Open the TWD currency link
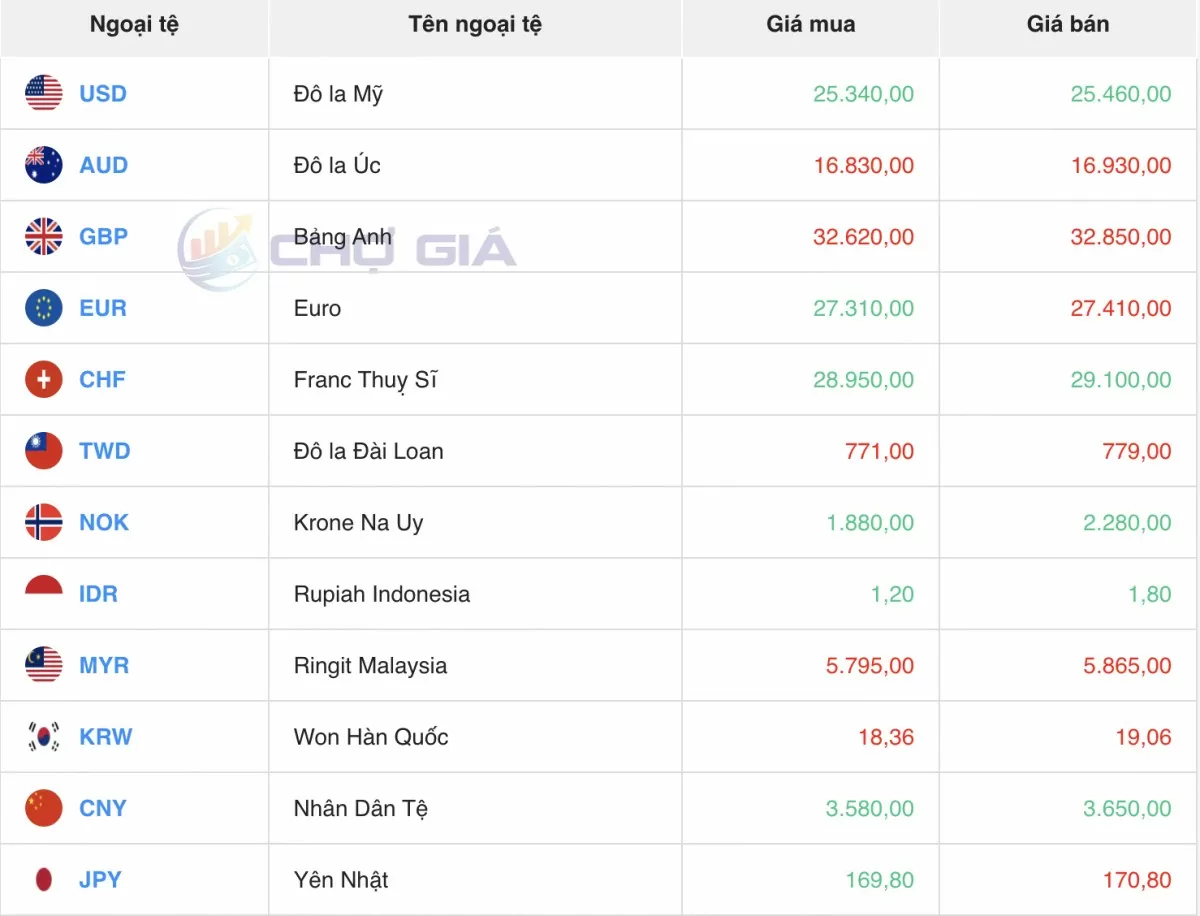This screenshot has height=916, width=1200. click(105, 451)
